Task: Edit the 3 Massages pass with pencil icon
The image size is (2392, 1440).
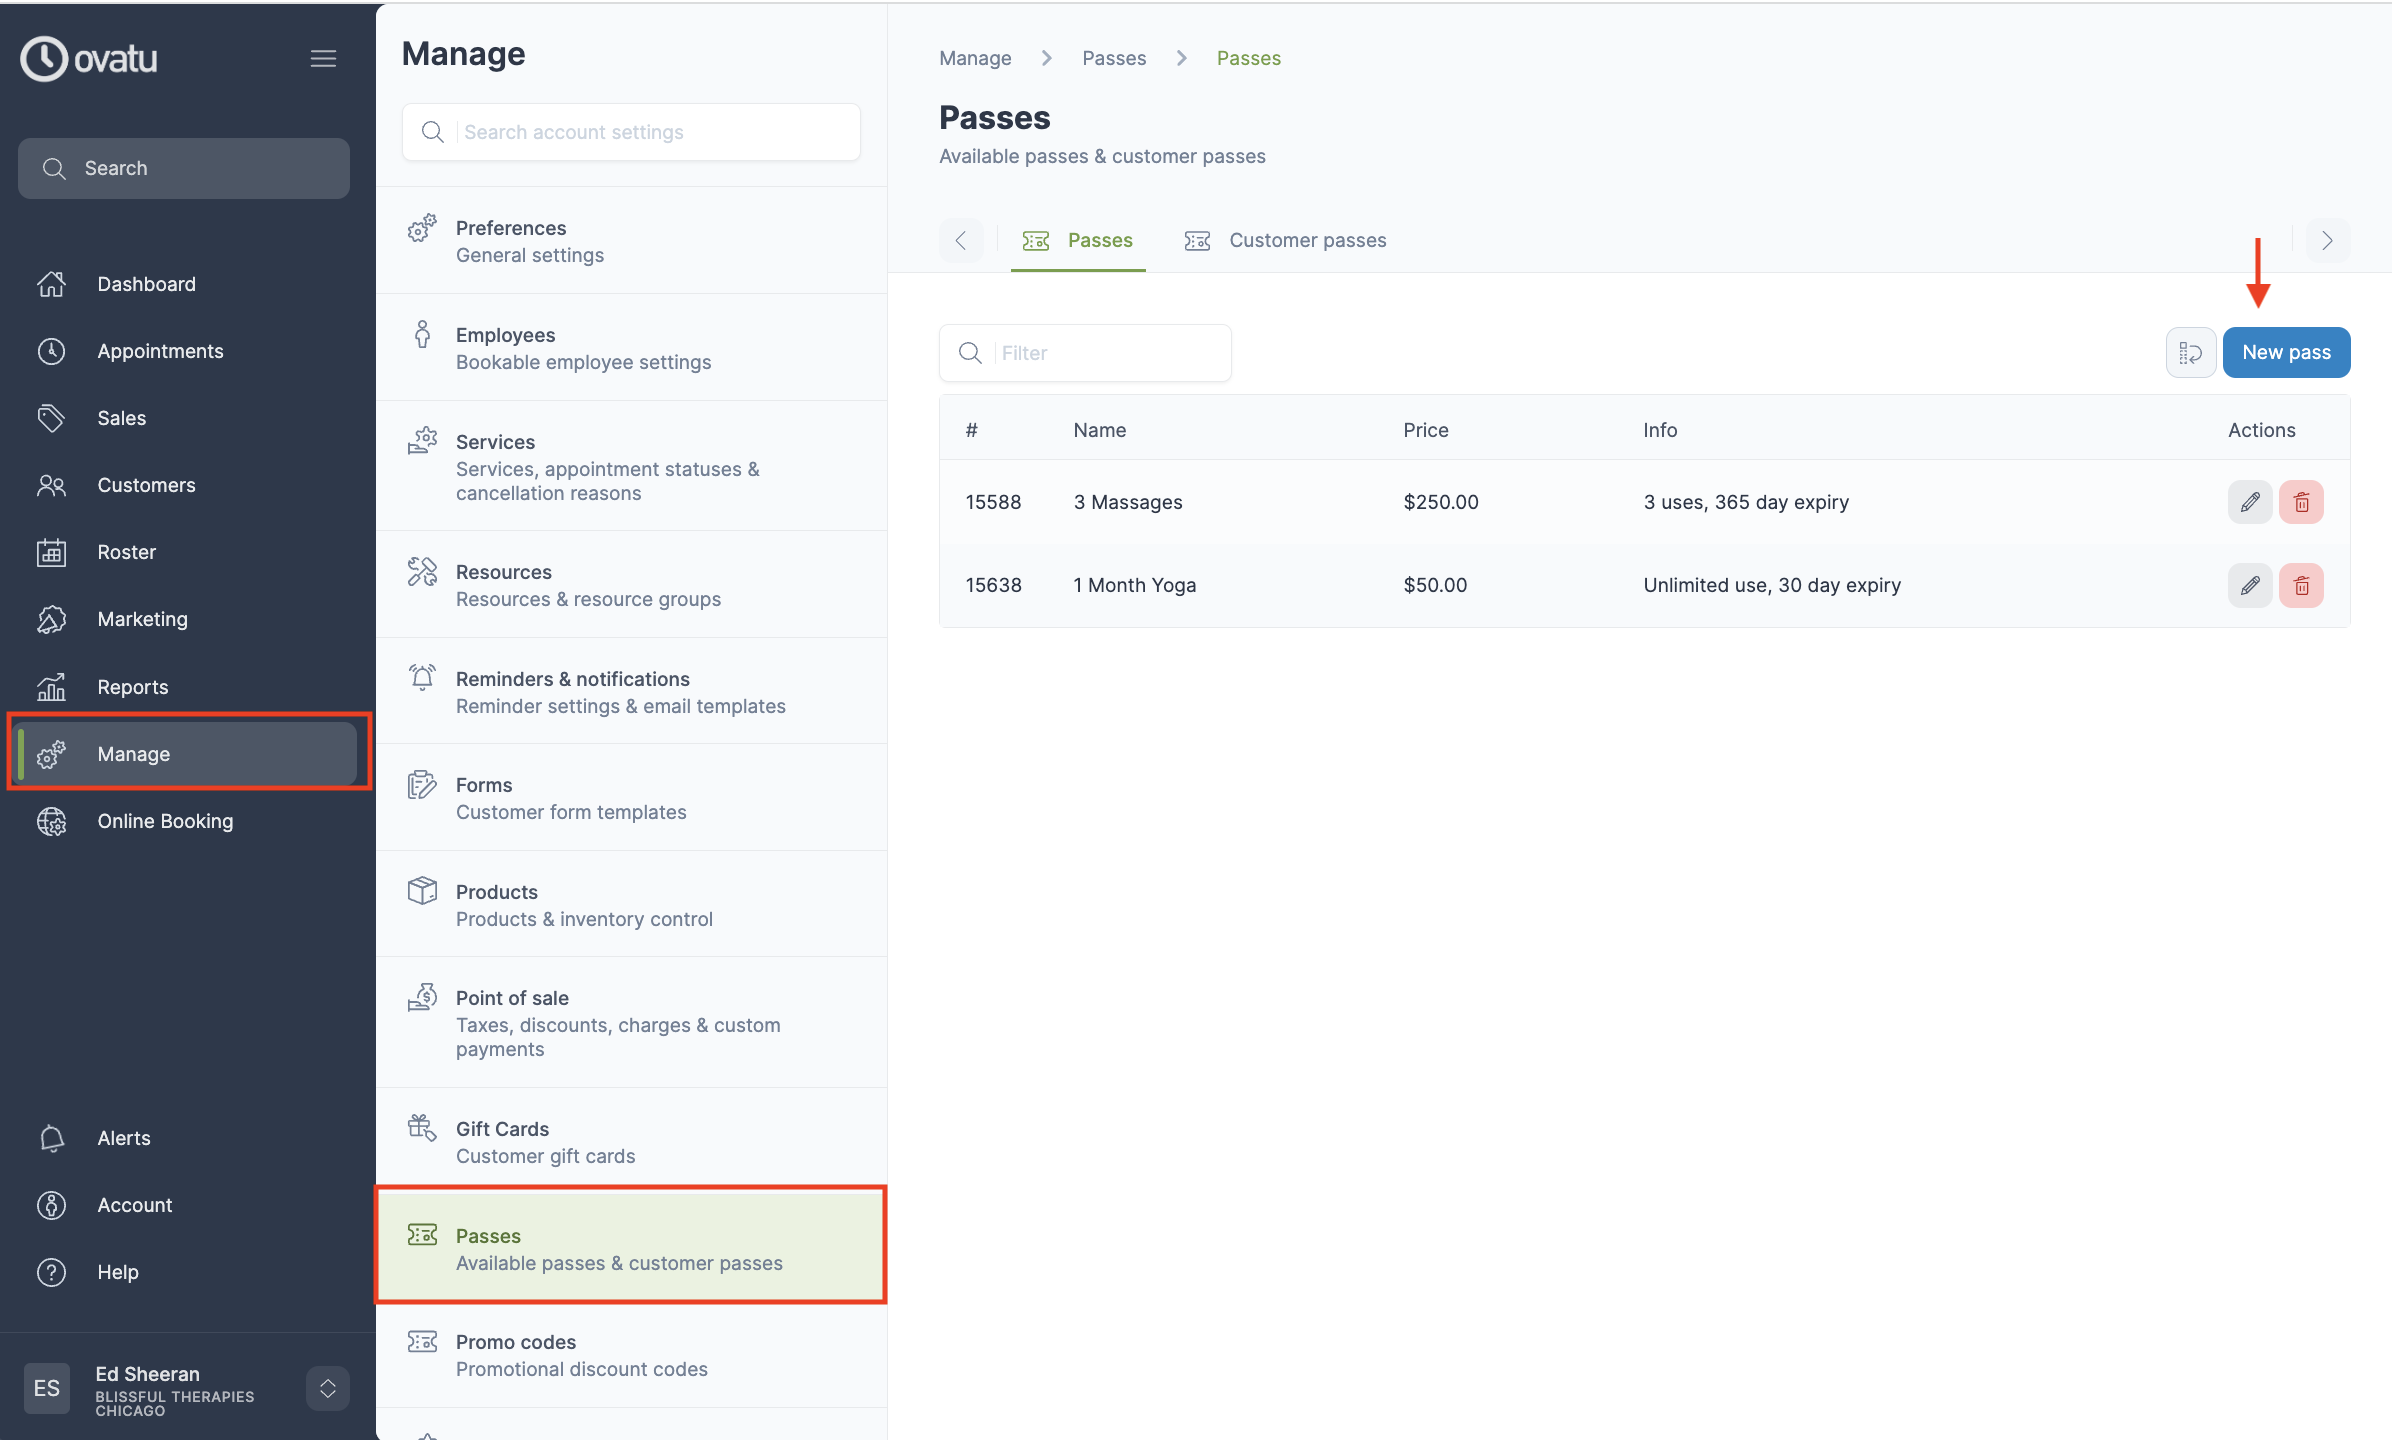Action: (2250, 502)
